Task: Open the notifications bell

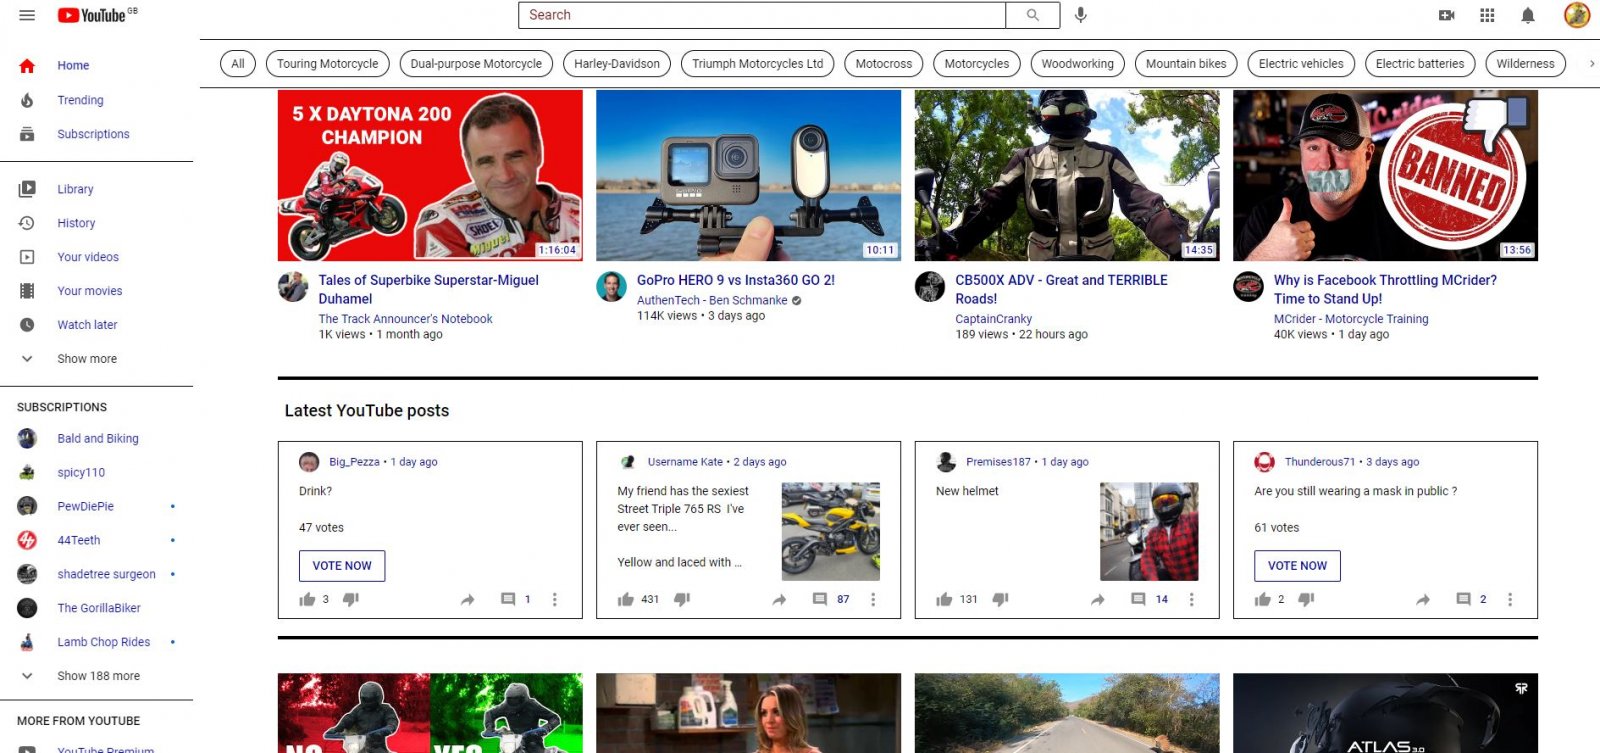Action: click(1528, 15)
